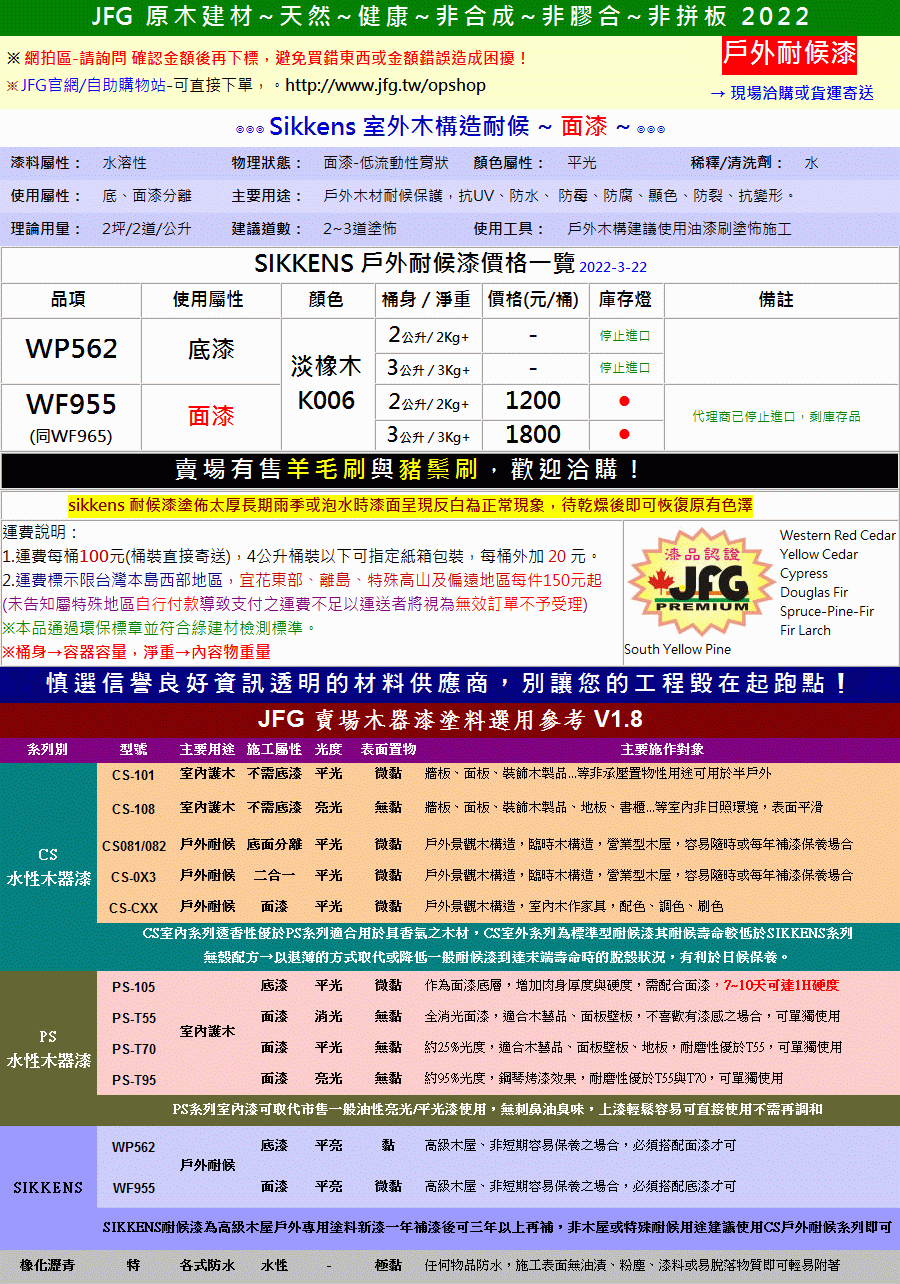Image resolution: width=900 pixels, height=1284 pixels.
Task: Select the 橡化瀝青 row label
Action: pyautogui.click(x=47, y=1266)
